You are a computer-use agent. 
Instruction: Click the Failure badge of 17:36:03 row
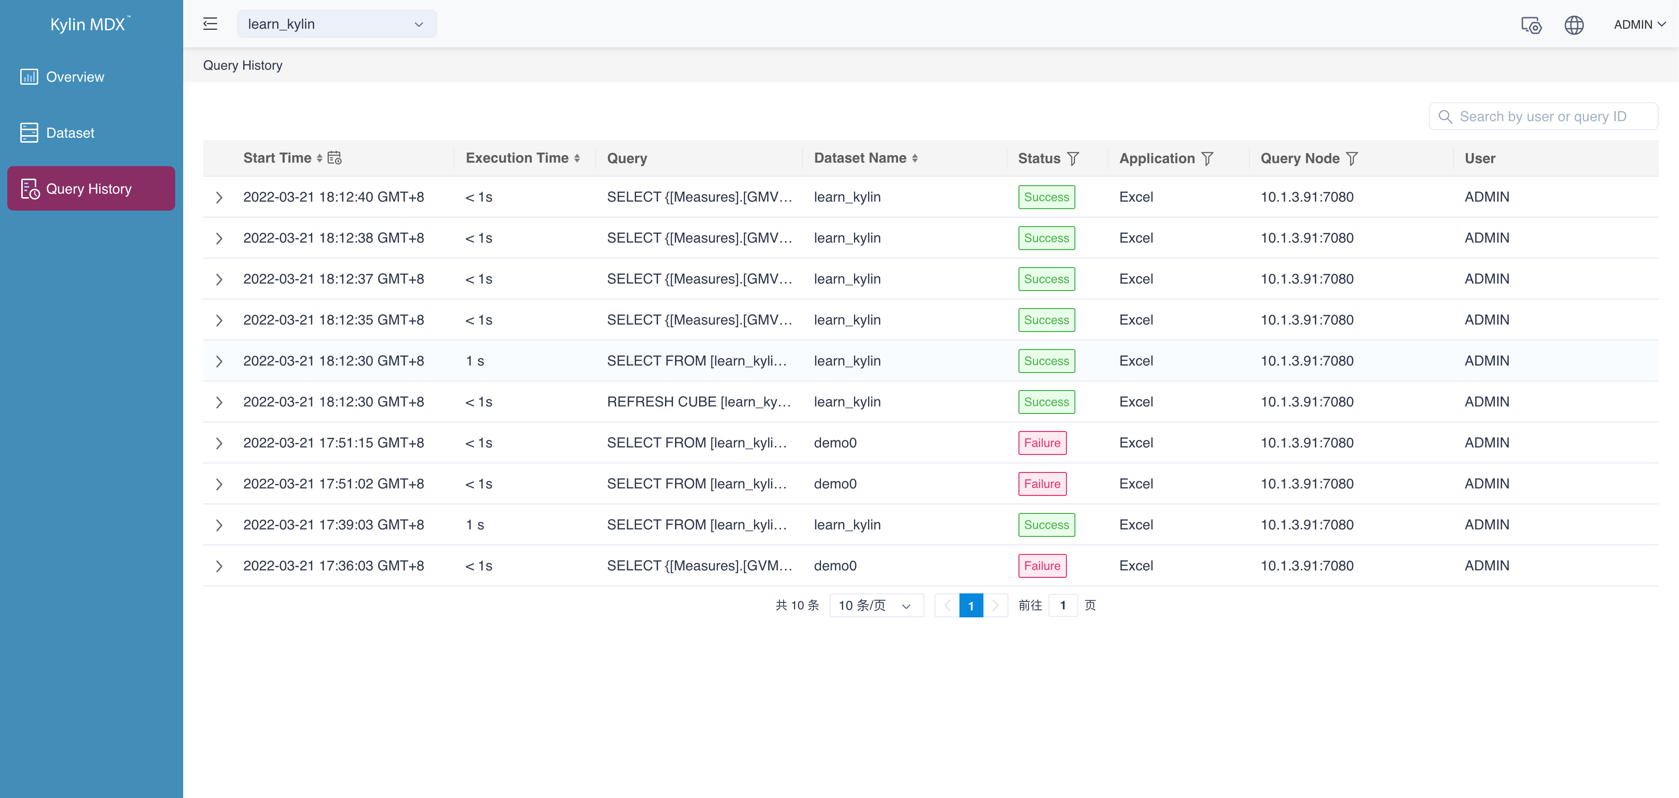click(1042, 567)
